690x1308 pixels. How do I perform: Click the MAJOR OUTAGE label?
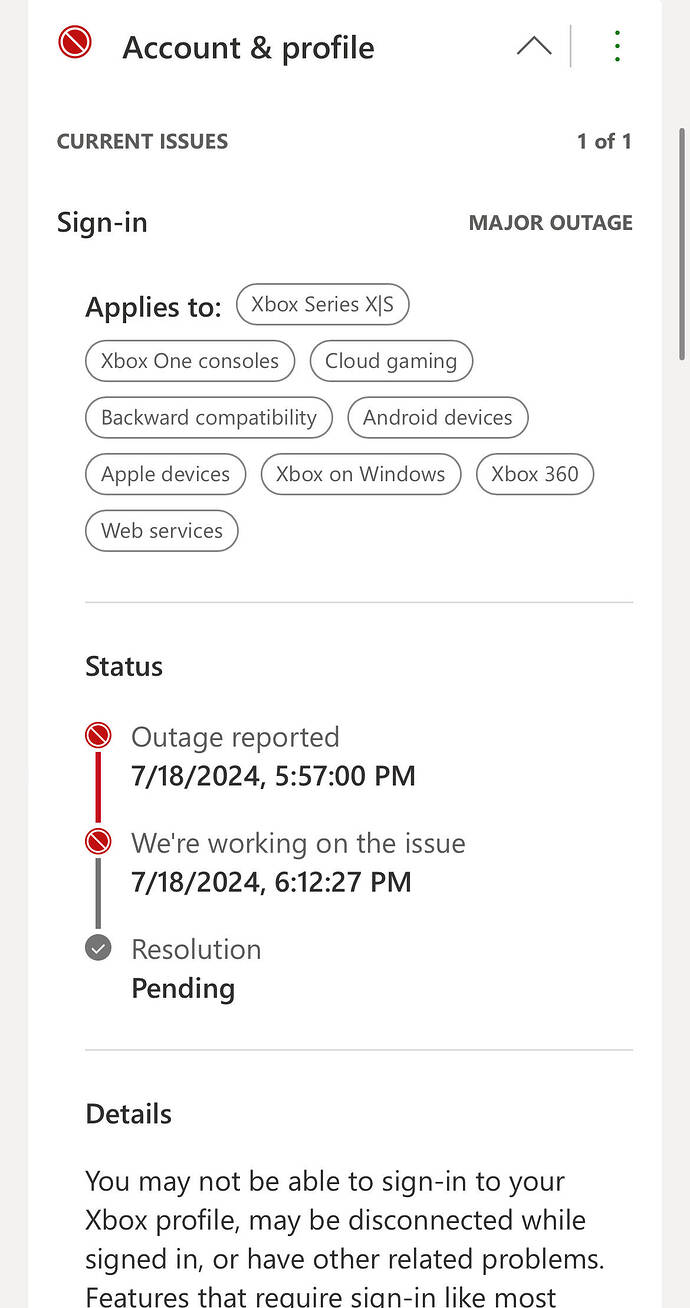[551, 223]
